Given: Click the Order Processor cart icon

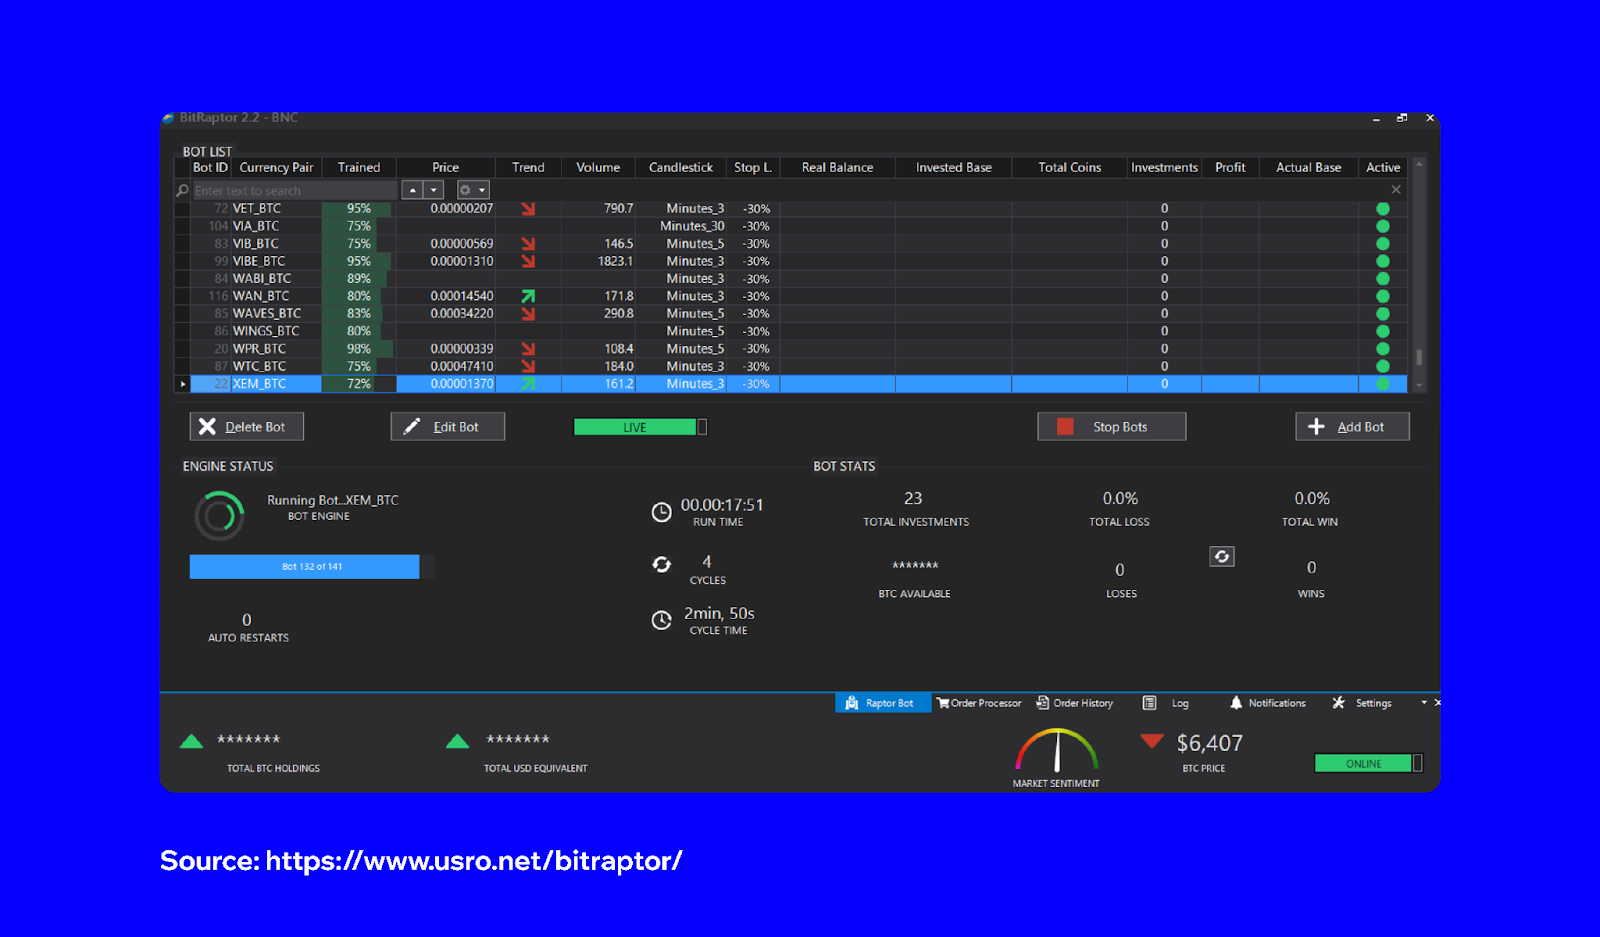Looking at the screenshot, I should point(944,703).
